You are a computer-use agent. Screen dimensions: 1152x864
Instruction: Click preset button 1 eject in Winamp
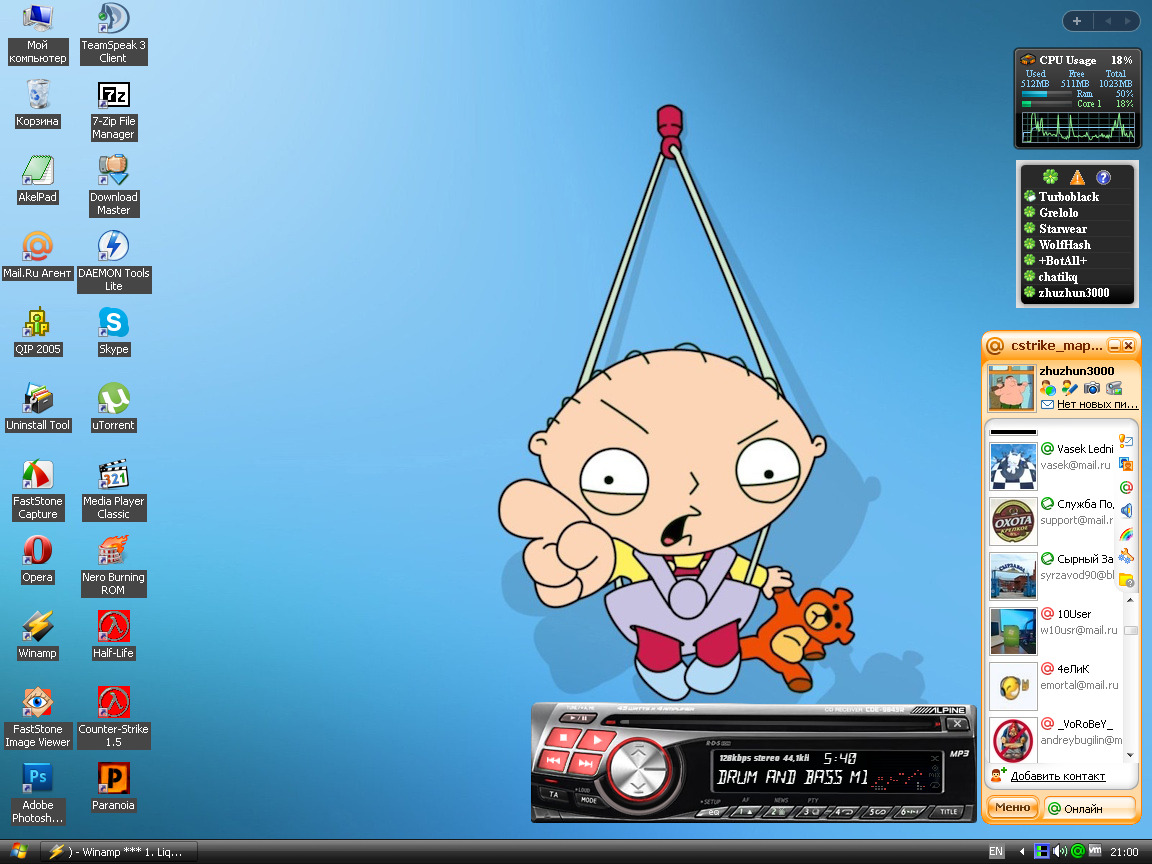746,812
